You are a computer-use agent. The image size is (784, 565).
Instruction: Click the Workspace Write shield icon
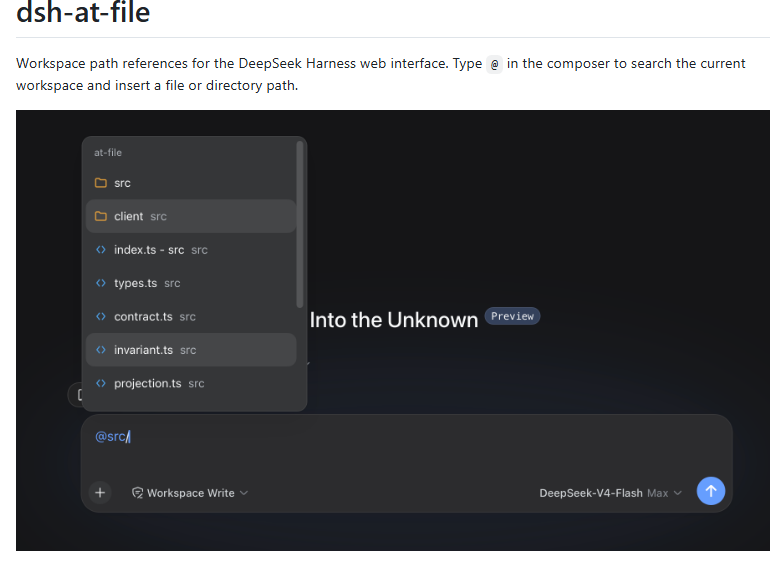pyautogui.click(x=138, y=493)
